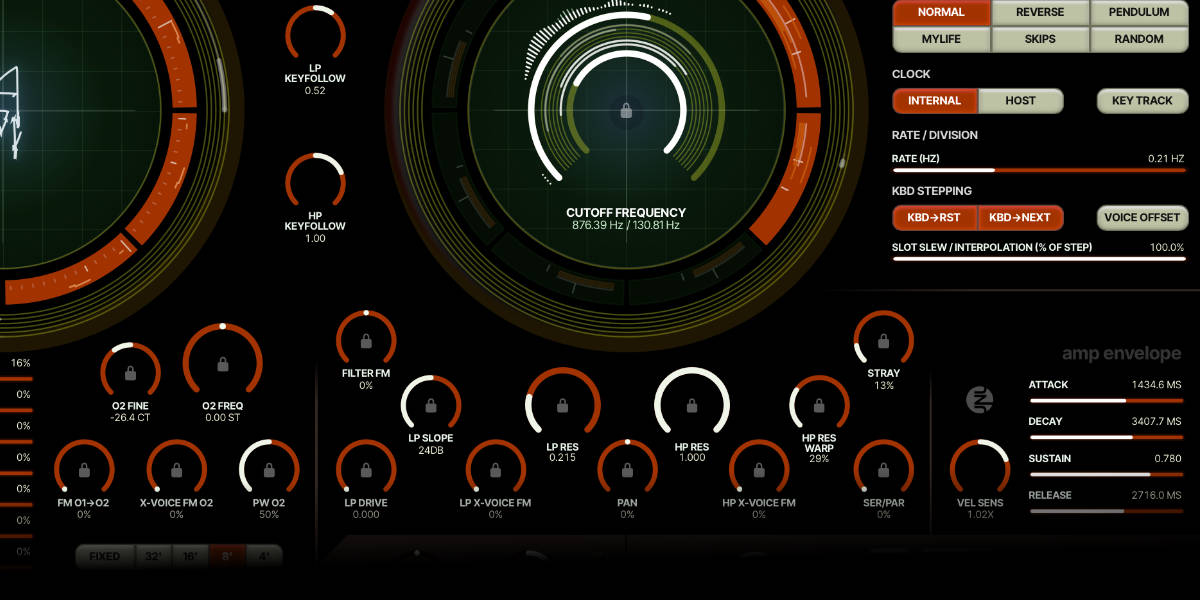Click the slot slew value 100.0%
1200x600 pixels.
pos(1167,247)
